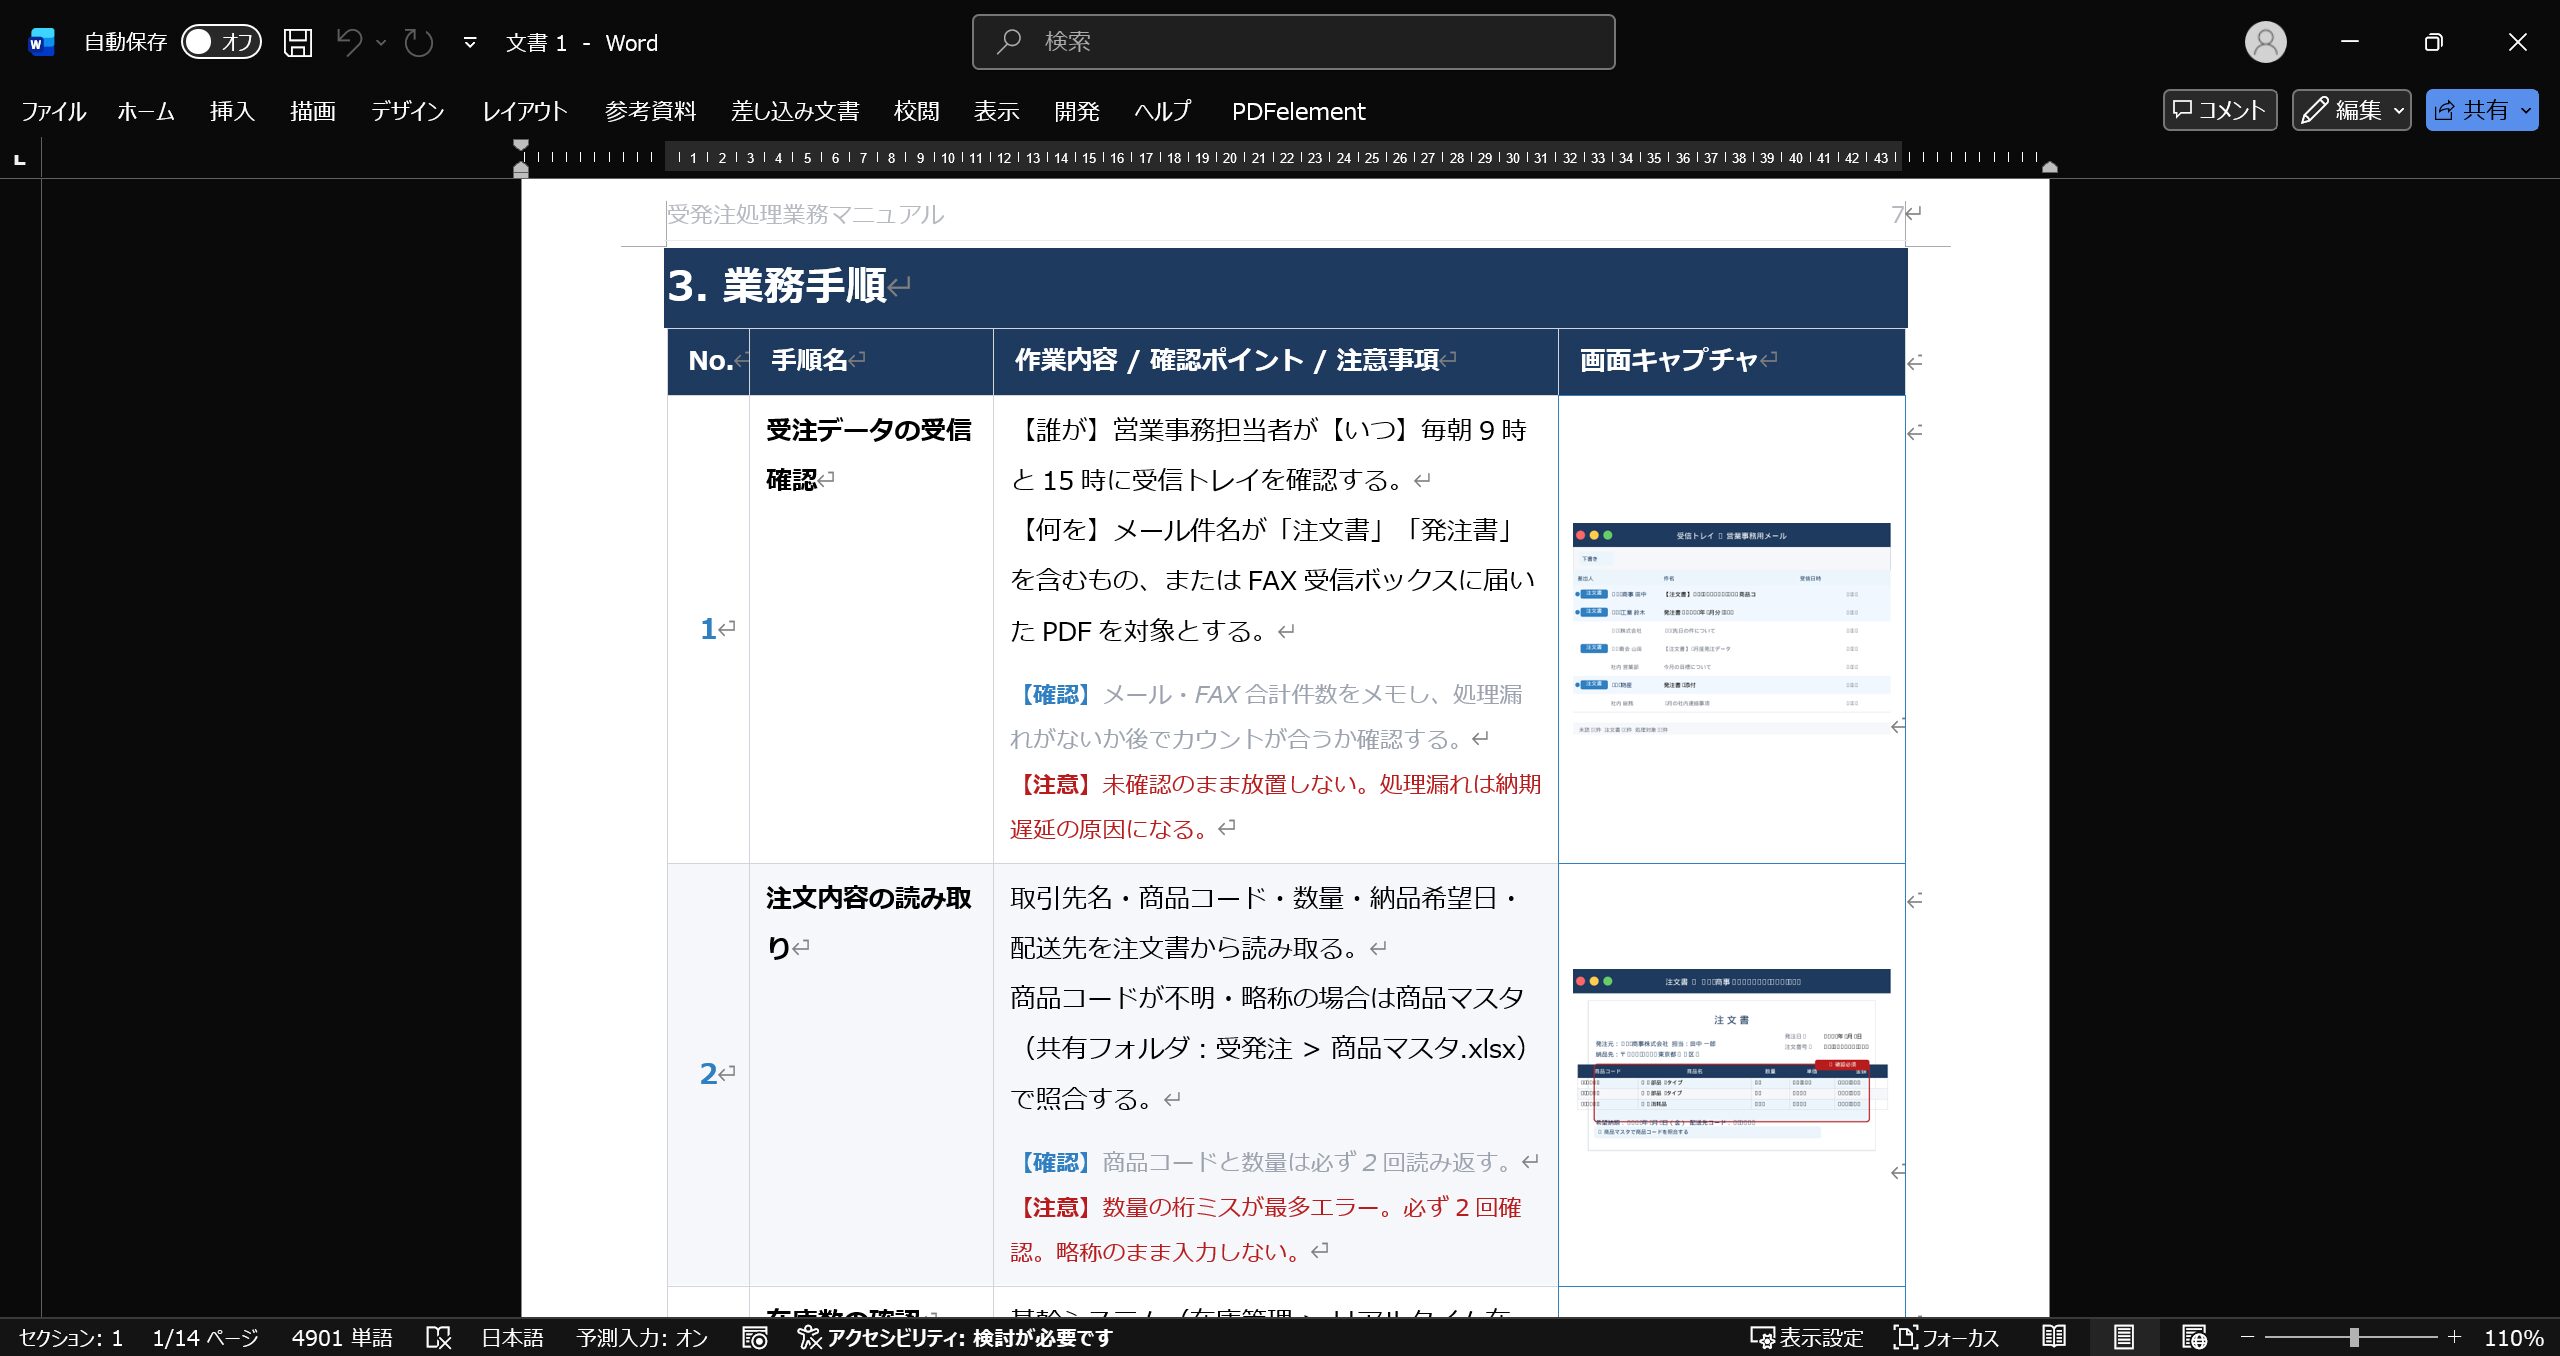Click the コメント button
Screen dimensions: 2560x1356
(2219, 110)
